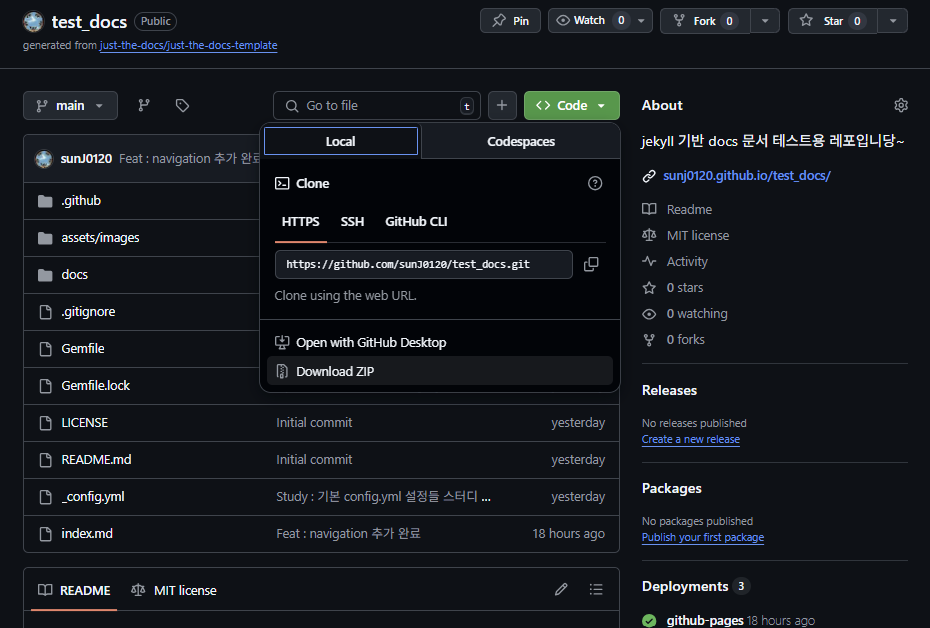Collapse the green Code dropdown
Screen dimensions: 930x628
tap(572, 106)
